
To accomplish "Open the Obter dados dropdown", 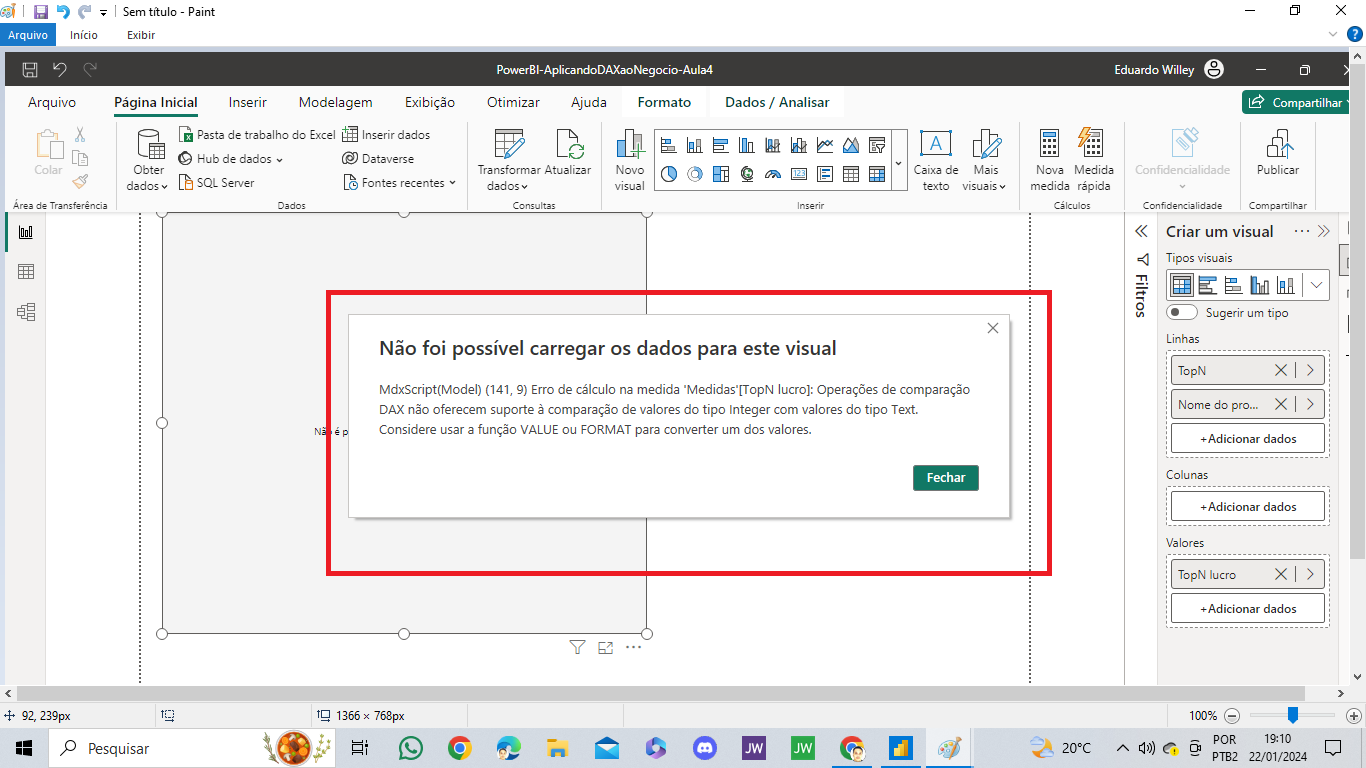I will [x=149, y=160].
